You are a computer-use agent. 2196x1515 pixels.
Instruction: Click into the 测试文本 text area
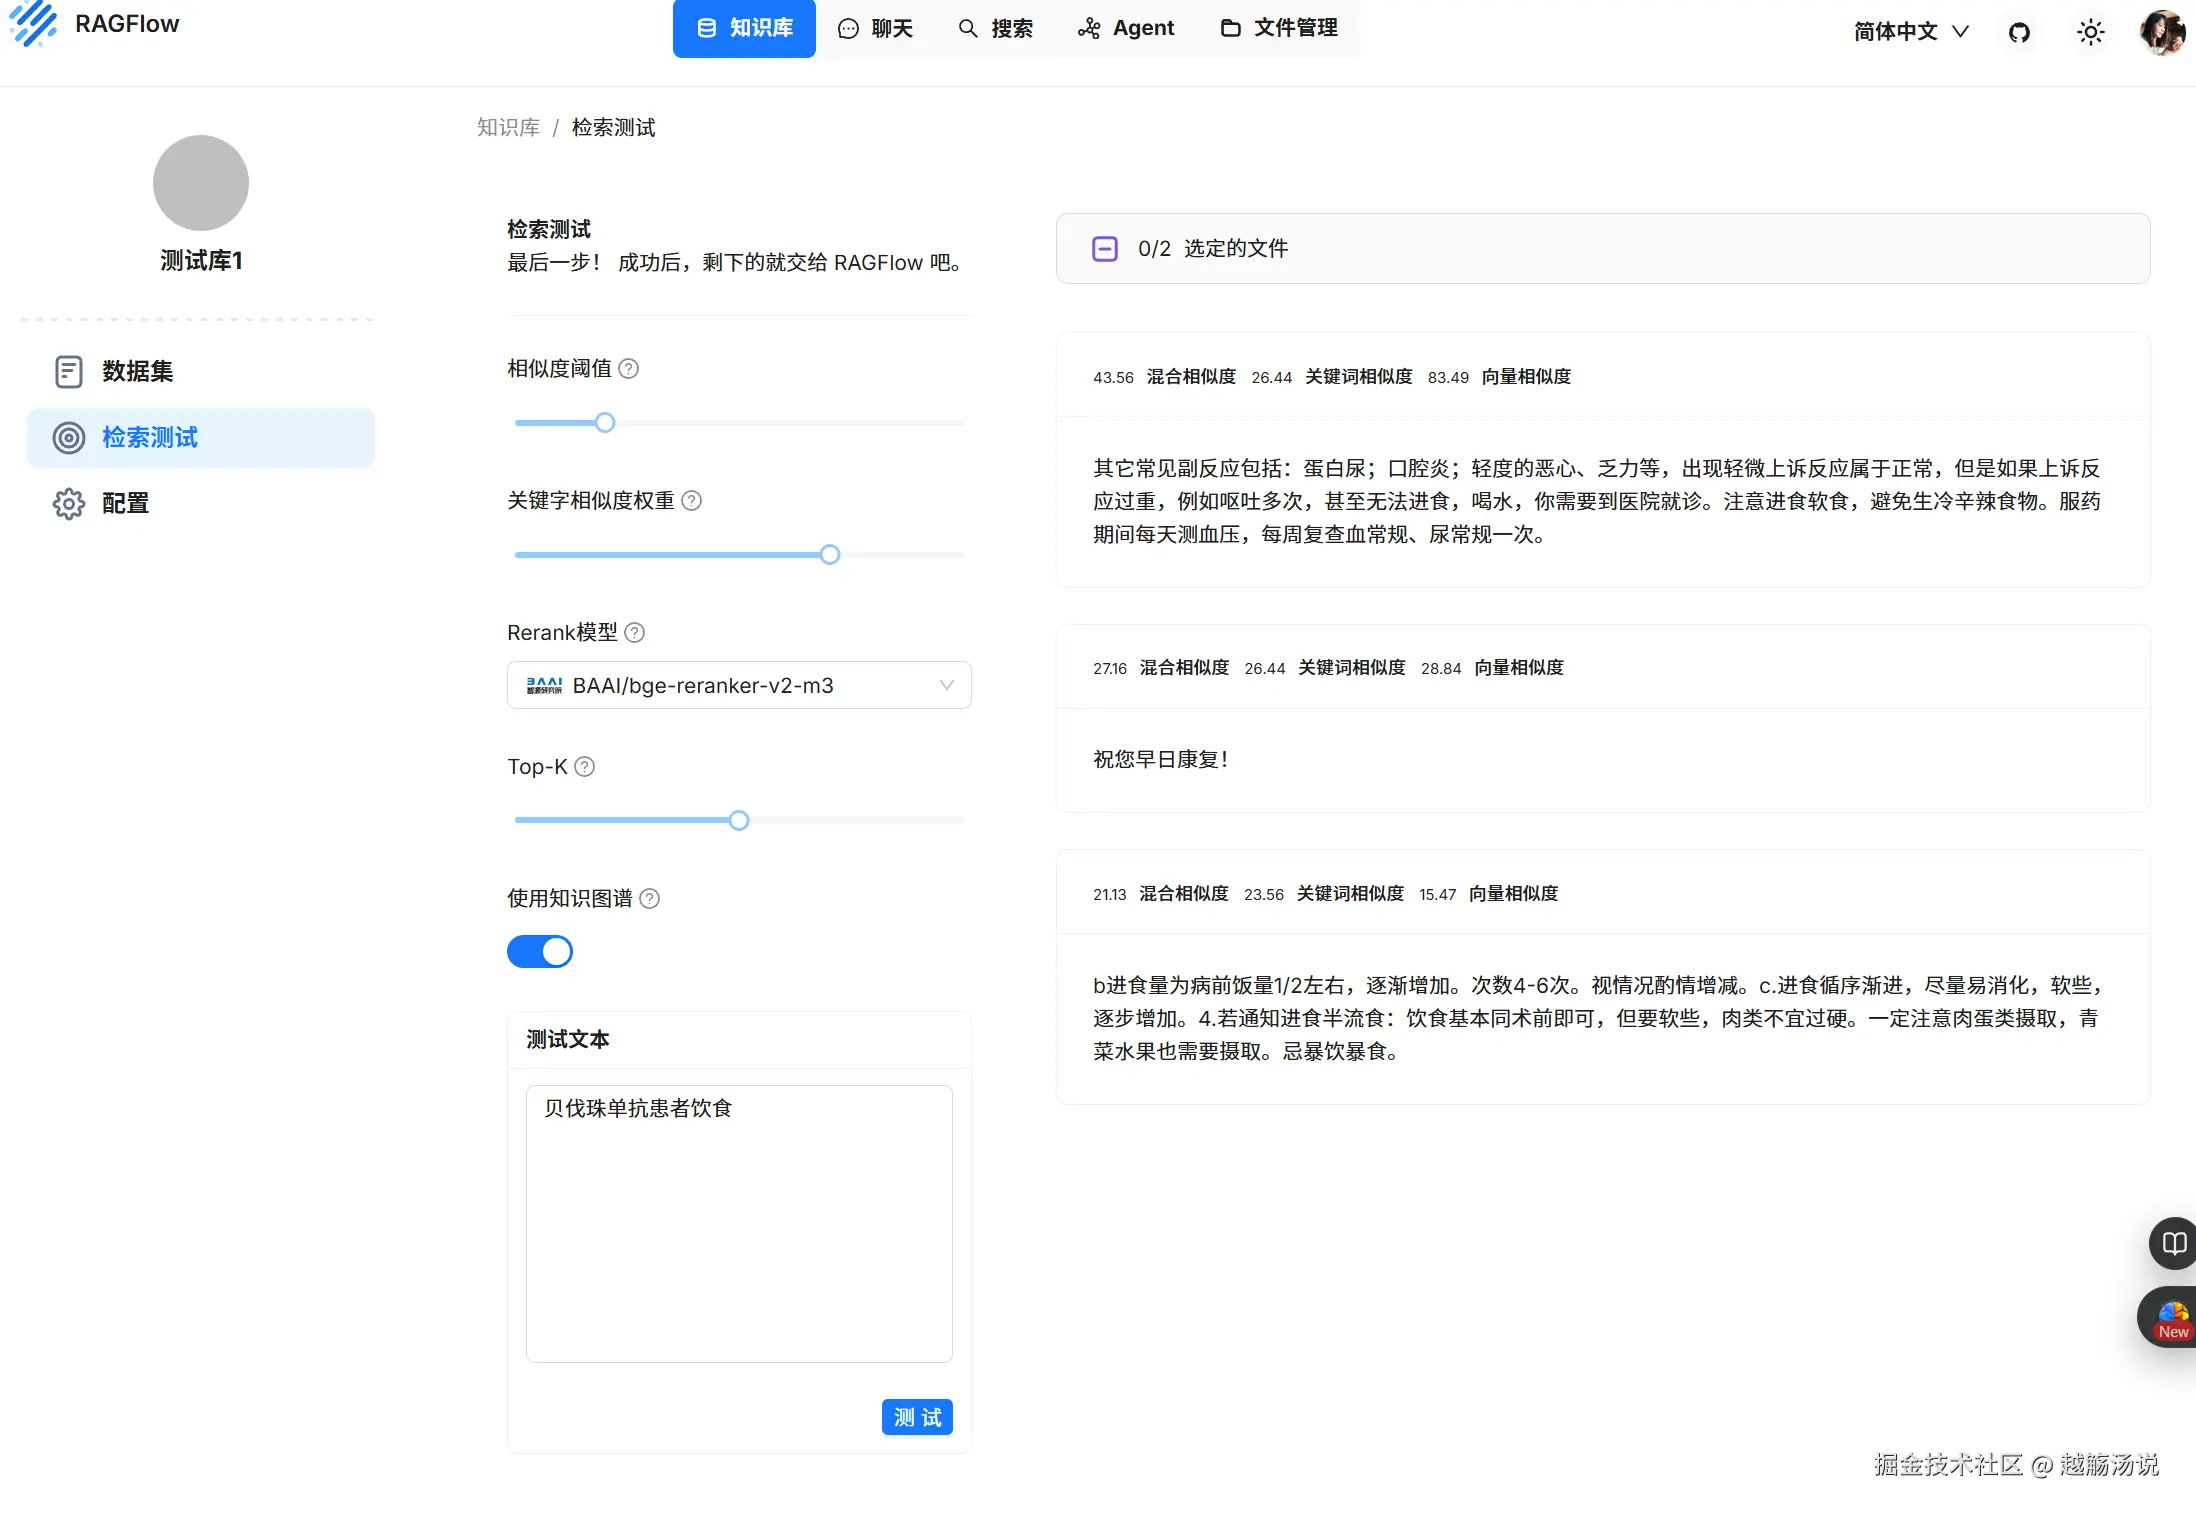pyautogui.click(x=739, y=1223)
